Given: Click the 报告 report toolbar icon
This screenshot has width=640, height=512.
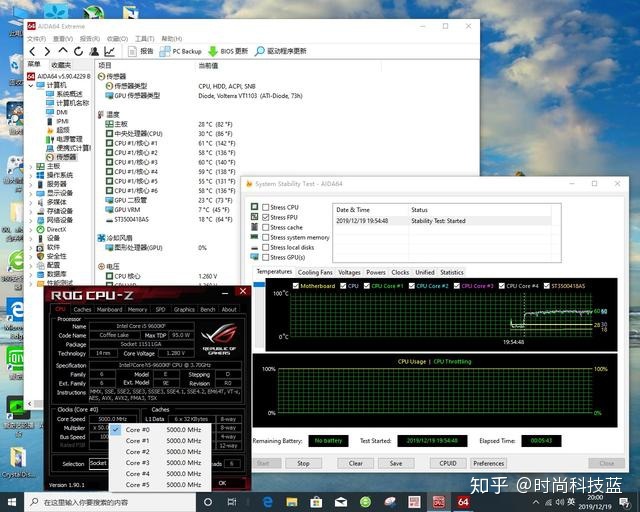Looking at the screenshot, I should tap(132, 51).
